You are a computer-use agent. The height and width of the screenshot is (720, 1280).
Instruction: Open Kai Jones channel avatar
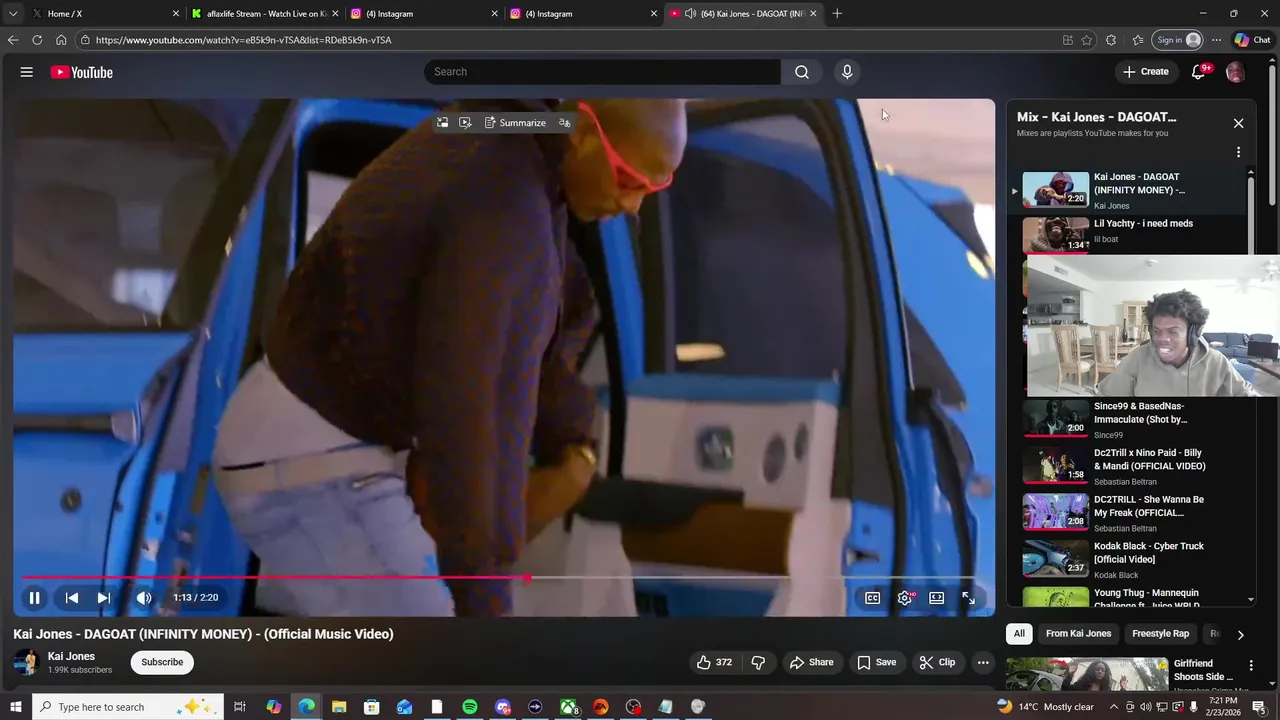27,662
